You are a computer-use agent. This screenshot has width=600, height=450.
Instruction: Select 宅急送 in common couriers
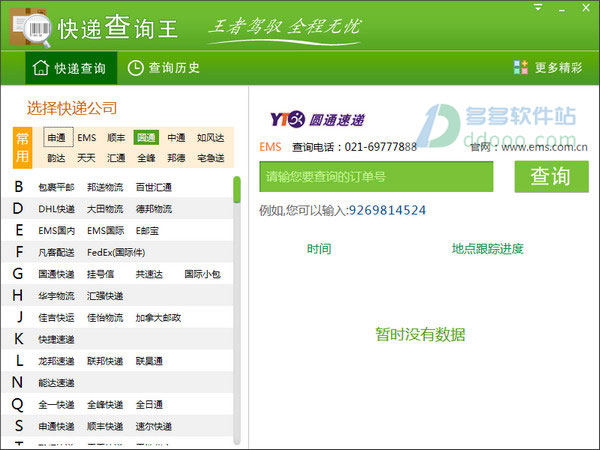[210, 158]
